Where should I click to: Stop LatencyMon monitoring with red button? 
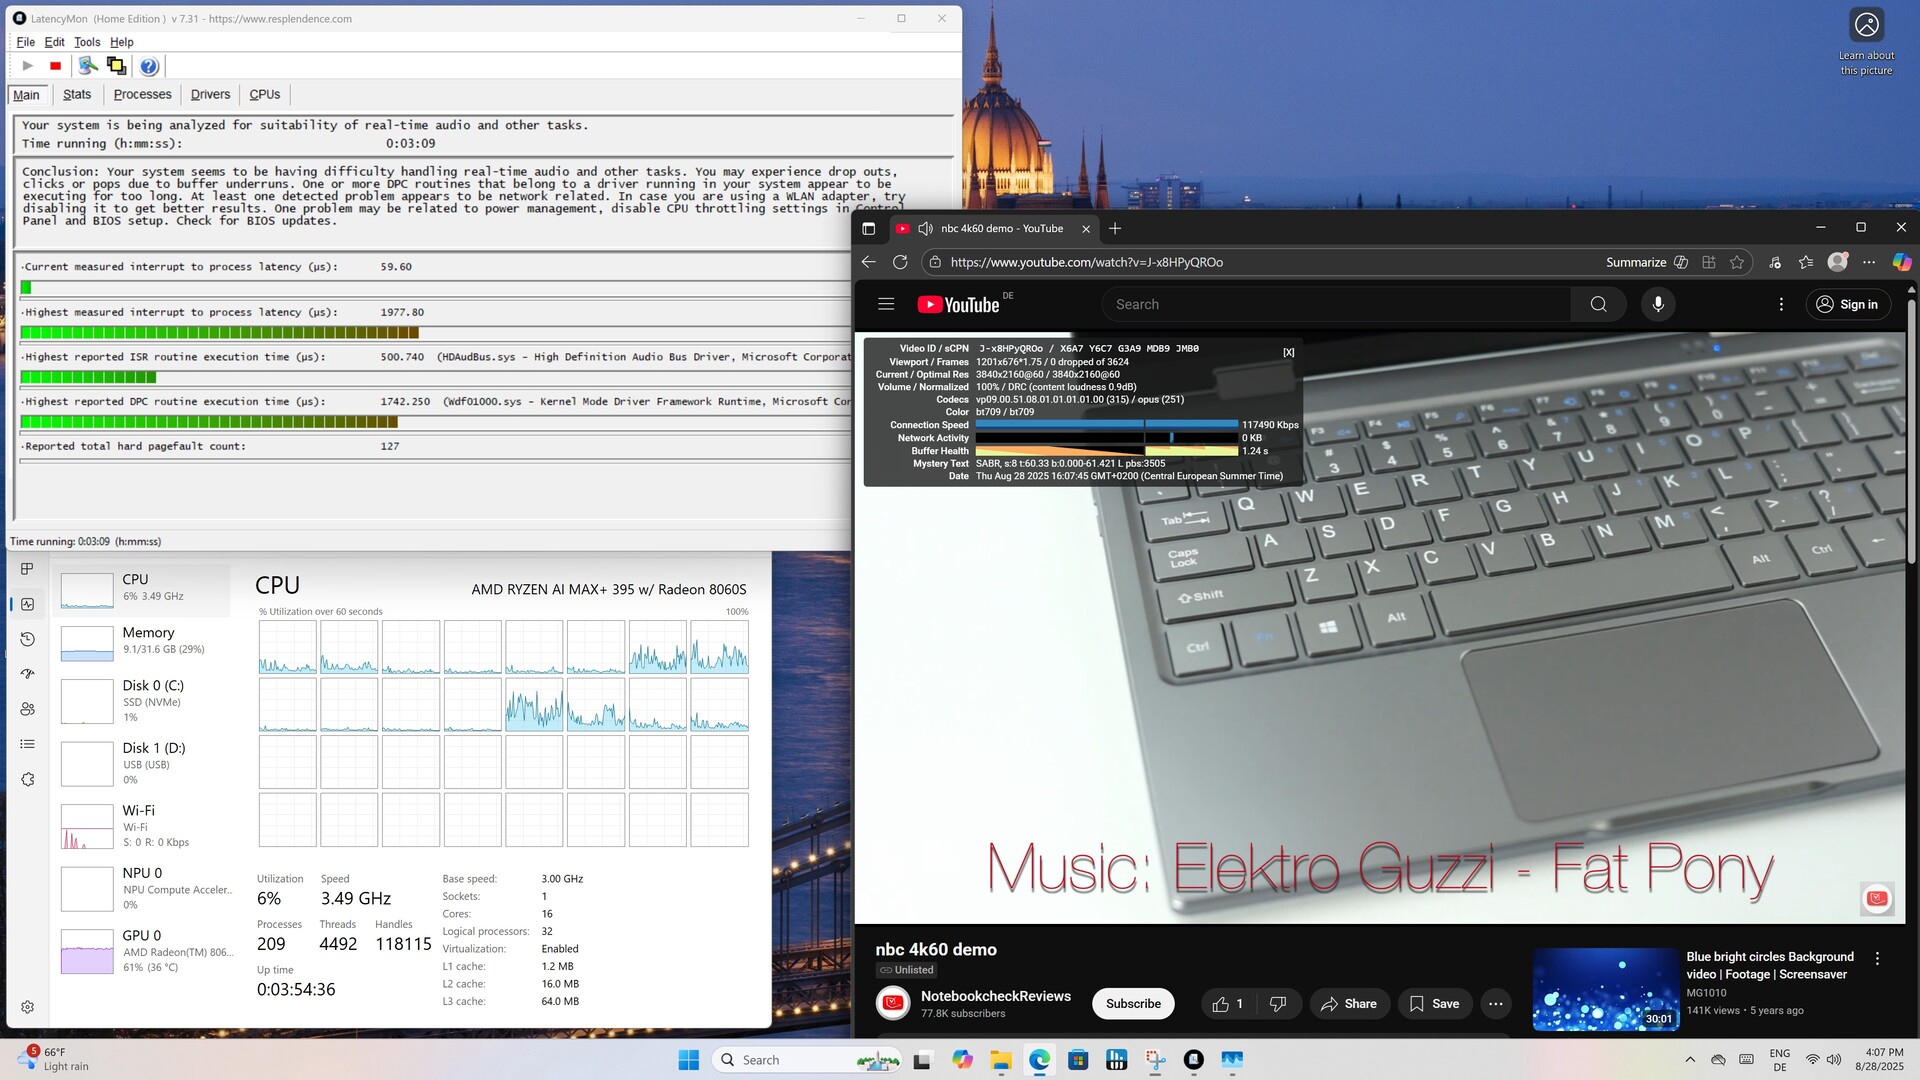[x=56, y=66]
